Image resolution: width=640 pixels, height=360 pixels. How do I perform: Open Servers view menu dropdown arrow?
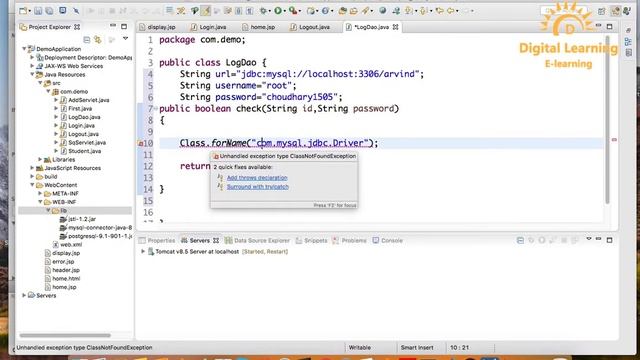coord(589,239)
